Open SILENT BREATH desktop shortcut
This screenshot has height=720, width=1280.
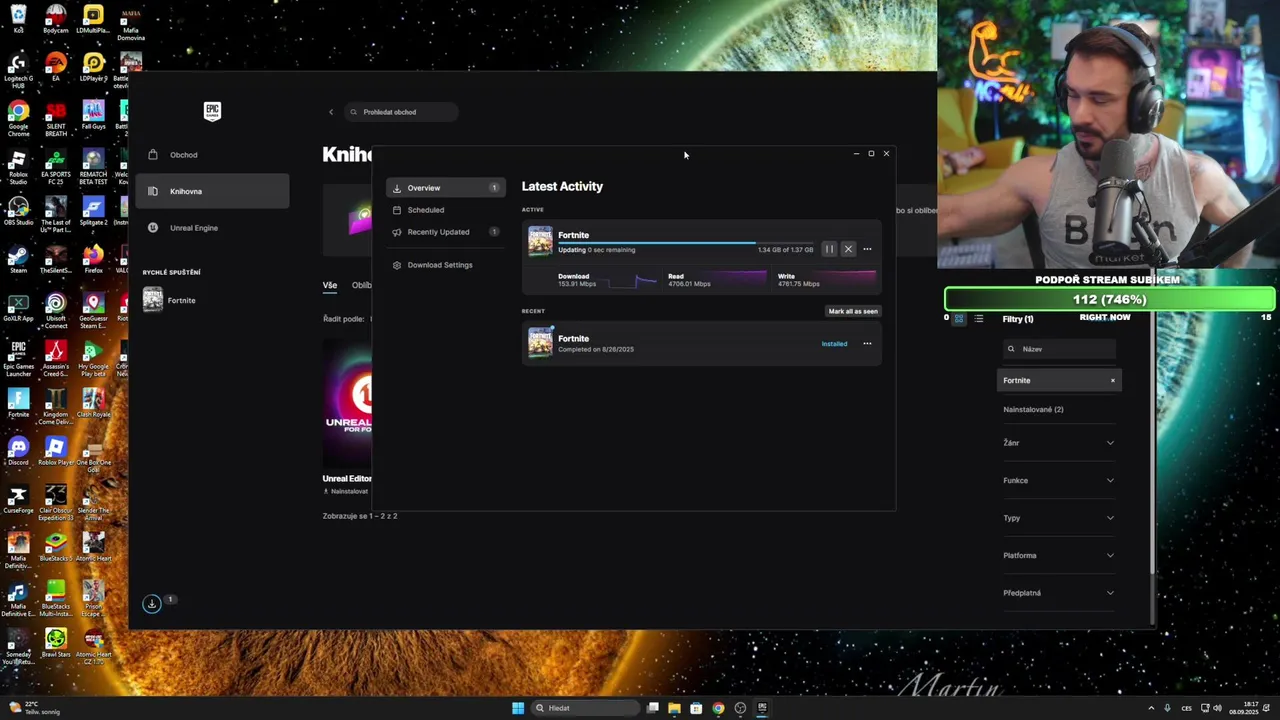(56, 118)
